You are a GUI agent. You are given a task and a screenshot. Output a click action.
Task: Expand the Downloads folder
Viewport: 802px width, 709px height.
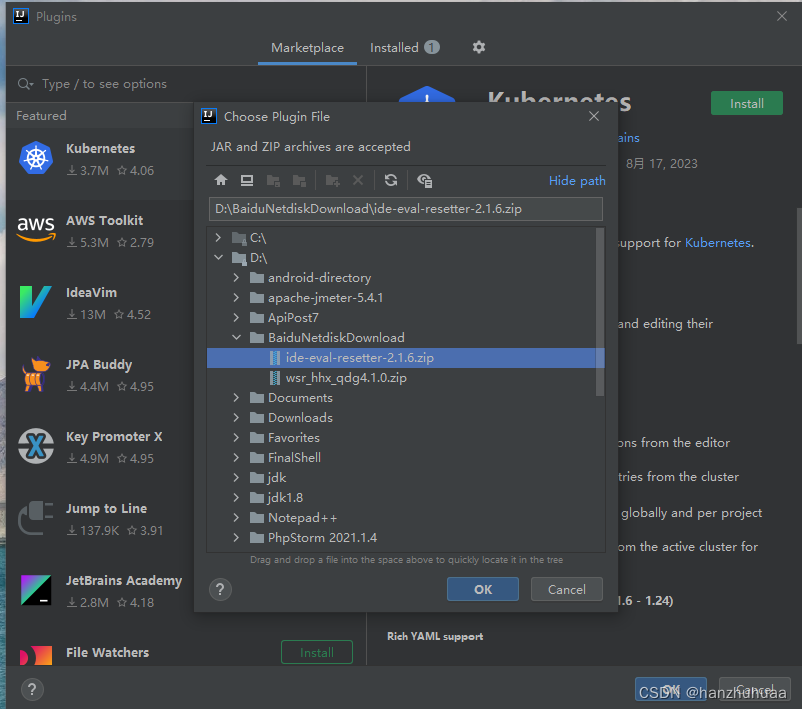236,417
